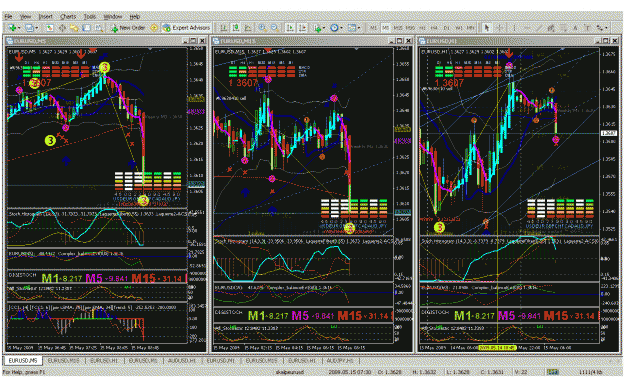The height and width of the screenshot is (378, 625).
Task: Open the File menu
Action: point(8,17)
